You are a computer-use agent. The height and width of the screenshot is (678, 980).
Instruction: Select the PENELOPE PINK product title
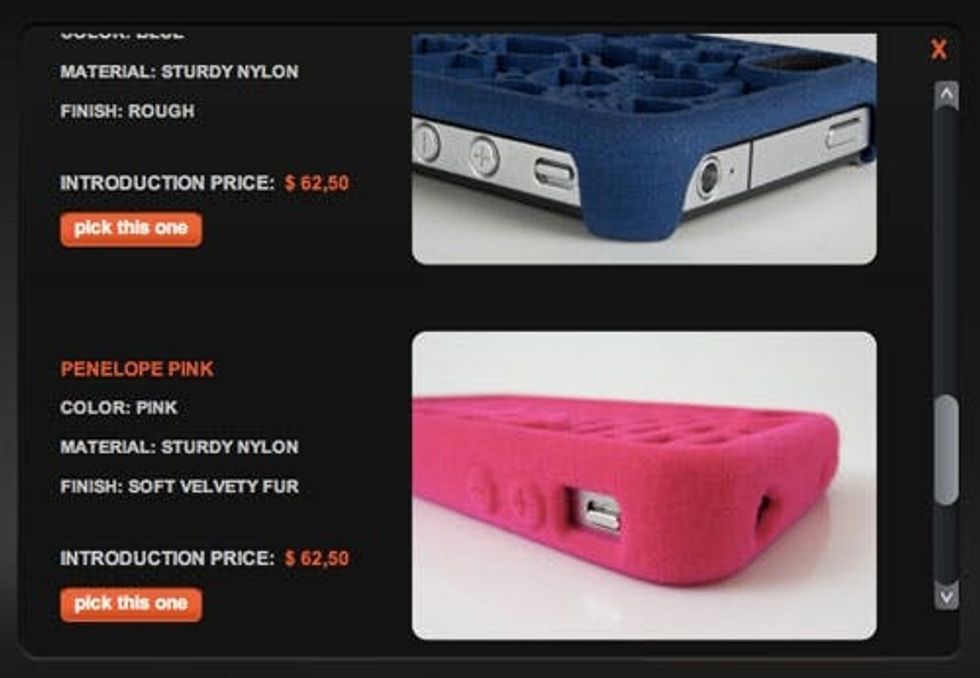pos(138,369)
